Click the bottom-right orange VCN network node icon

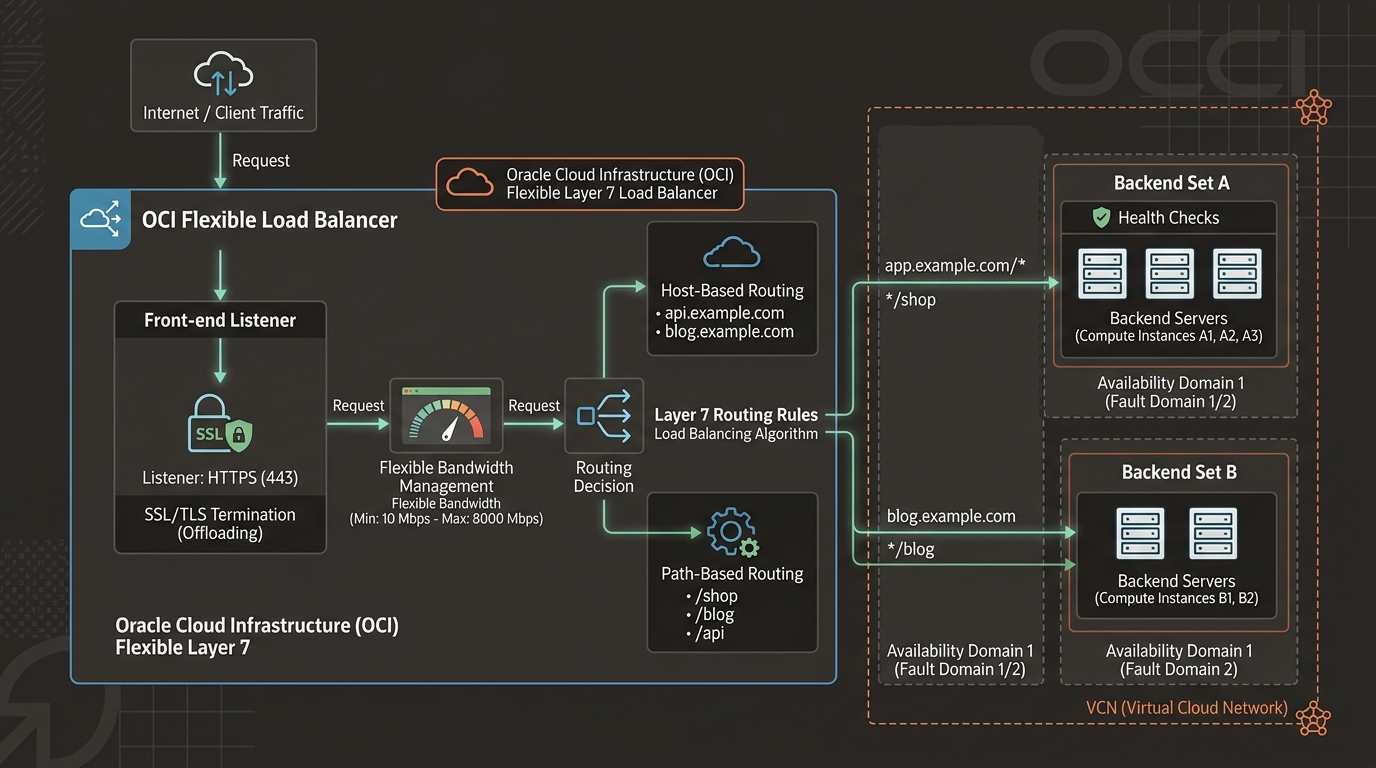pos(1311,718)
